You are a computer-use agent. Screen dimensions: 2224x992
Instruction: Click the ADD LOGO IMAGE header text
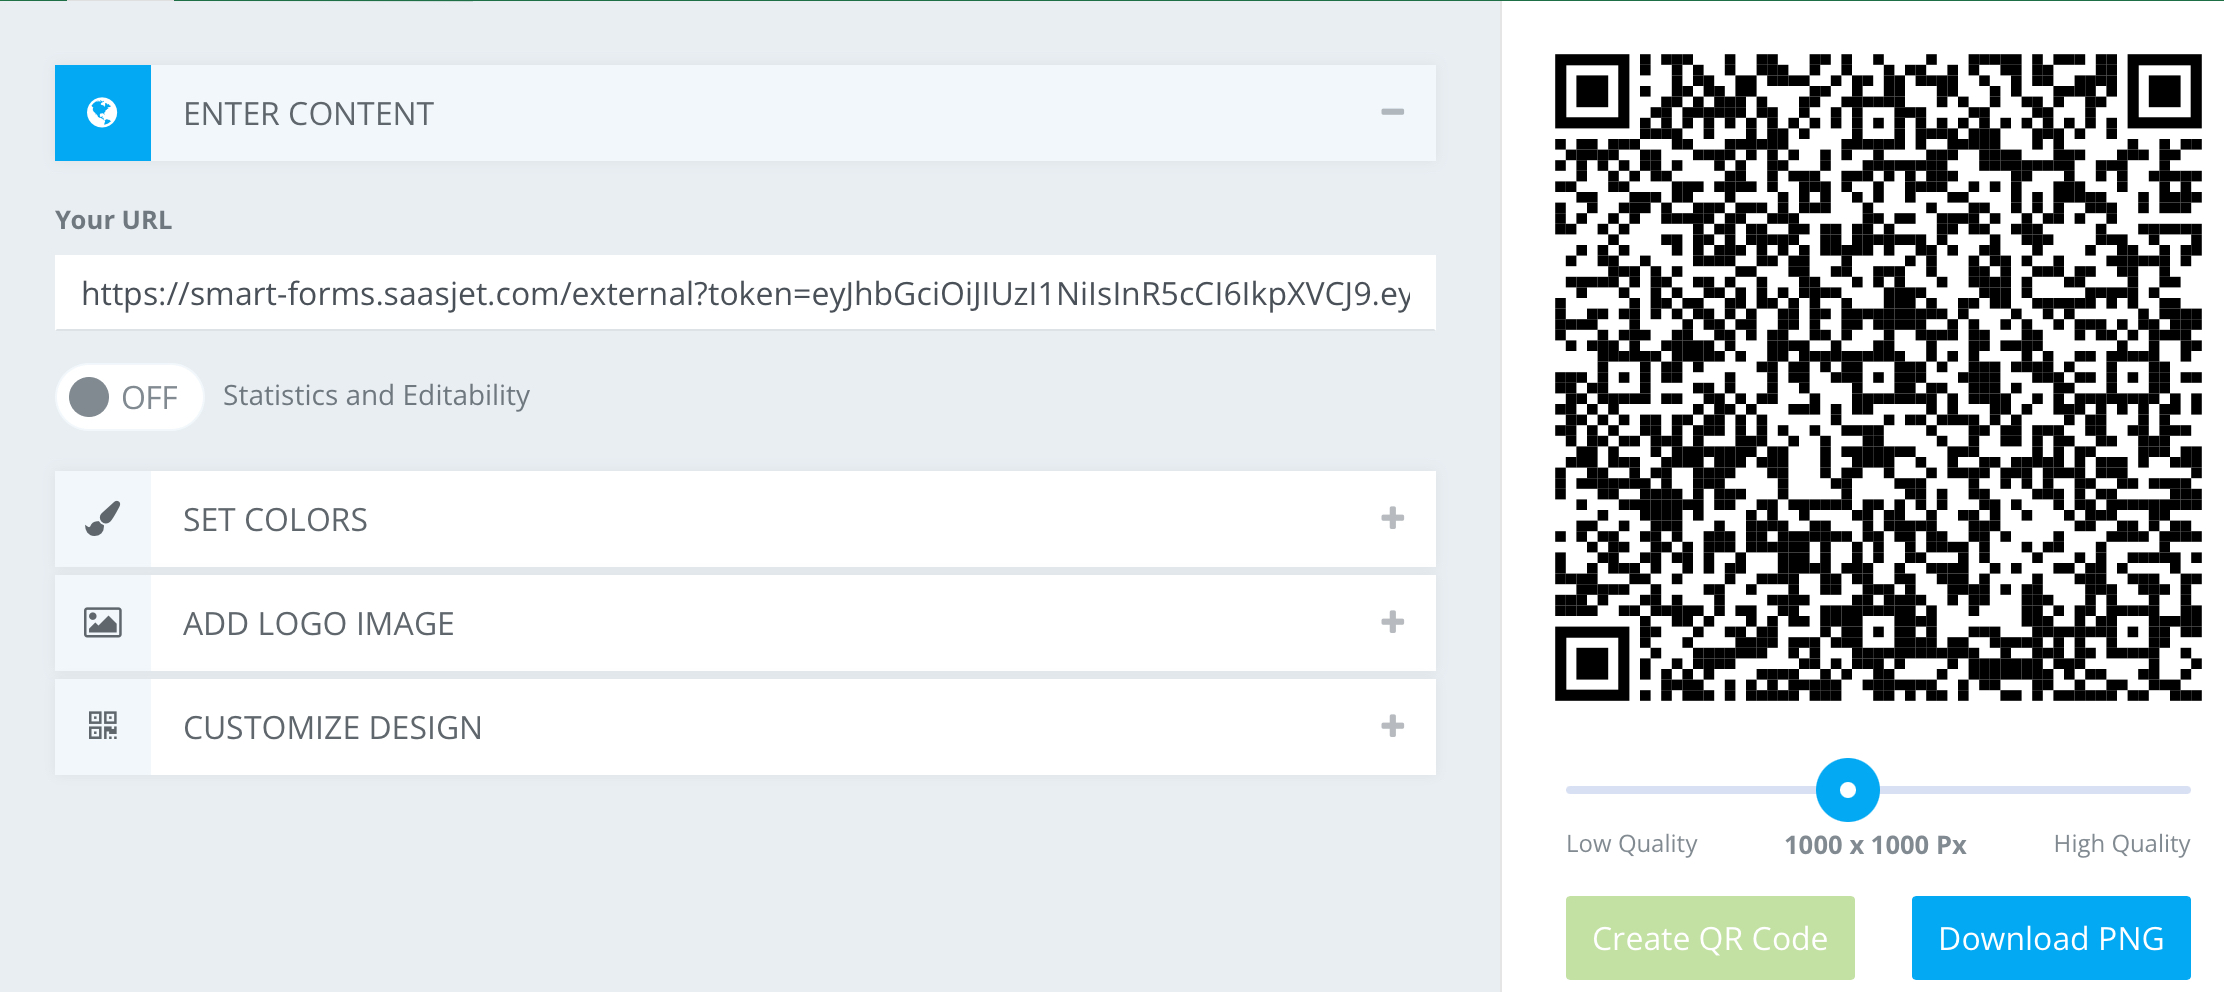pos(317,622)
